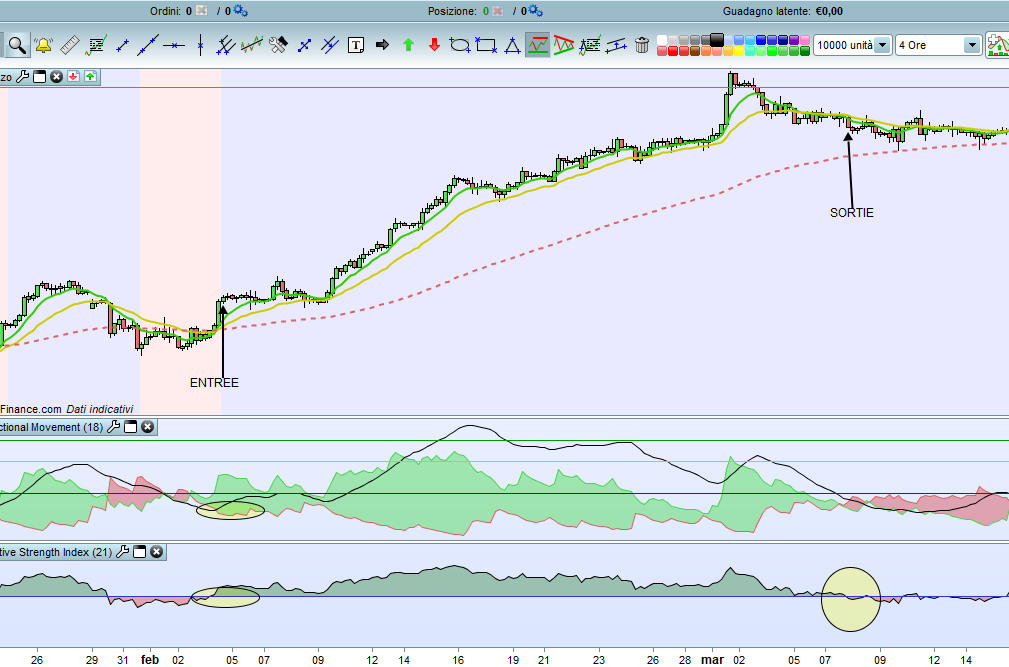Click the Dati indicativi label

100,409
